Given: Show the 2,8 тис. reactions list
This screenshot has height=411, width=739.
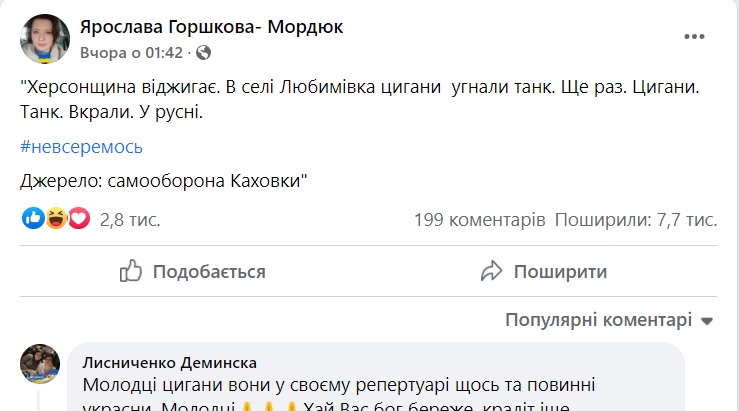Looking at the screenshot, I should (x=130, y=219).
